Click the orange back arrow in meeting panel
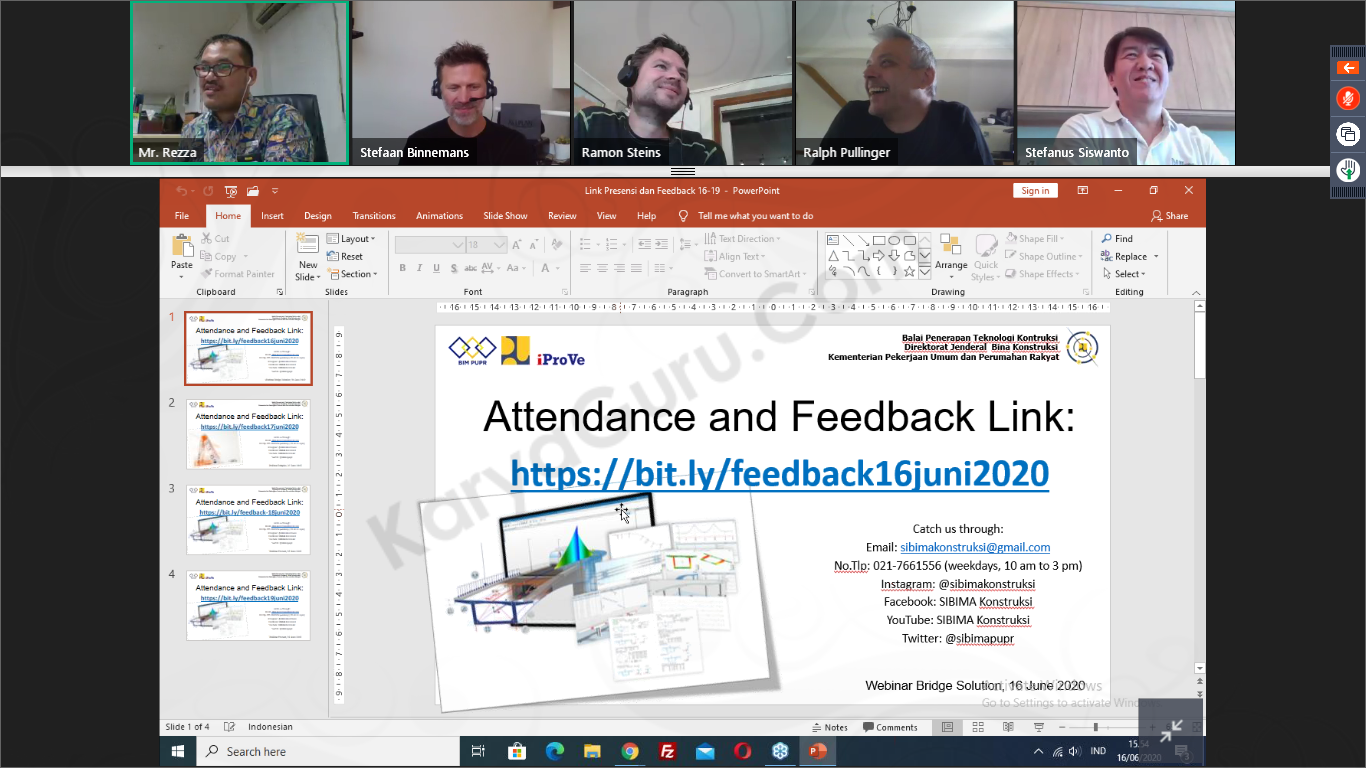 tap(1347, 68)
